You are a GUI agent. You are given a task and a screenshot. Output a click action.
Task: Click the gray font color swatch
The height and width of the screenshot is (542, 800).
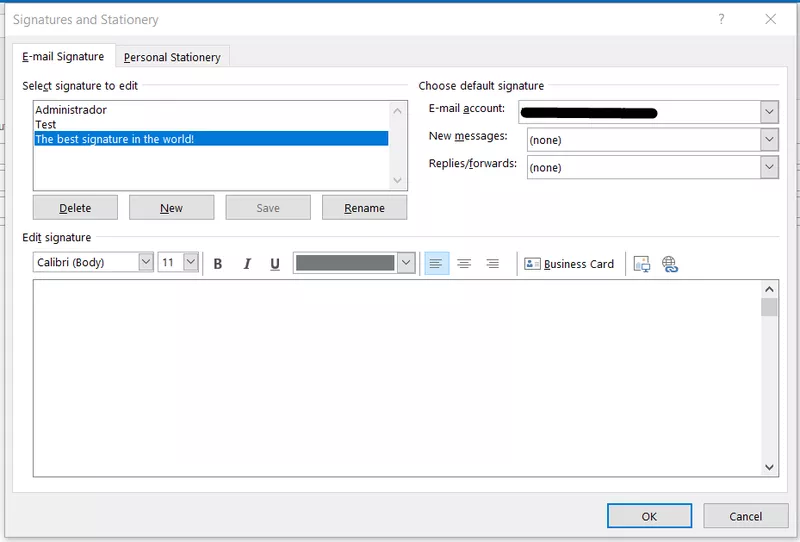tap(345, 263)
